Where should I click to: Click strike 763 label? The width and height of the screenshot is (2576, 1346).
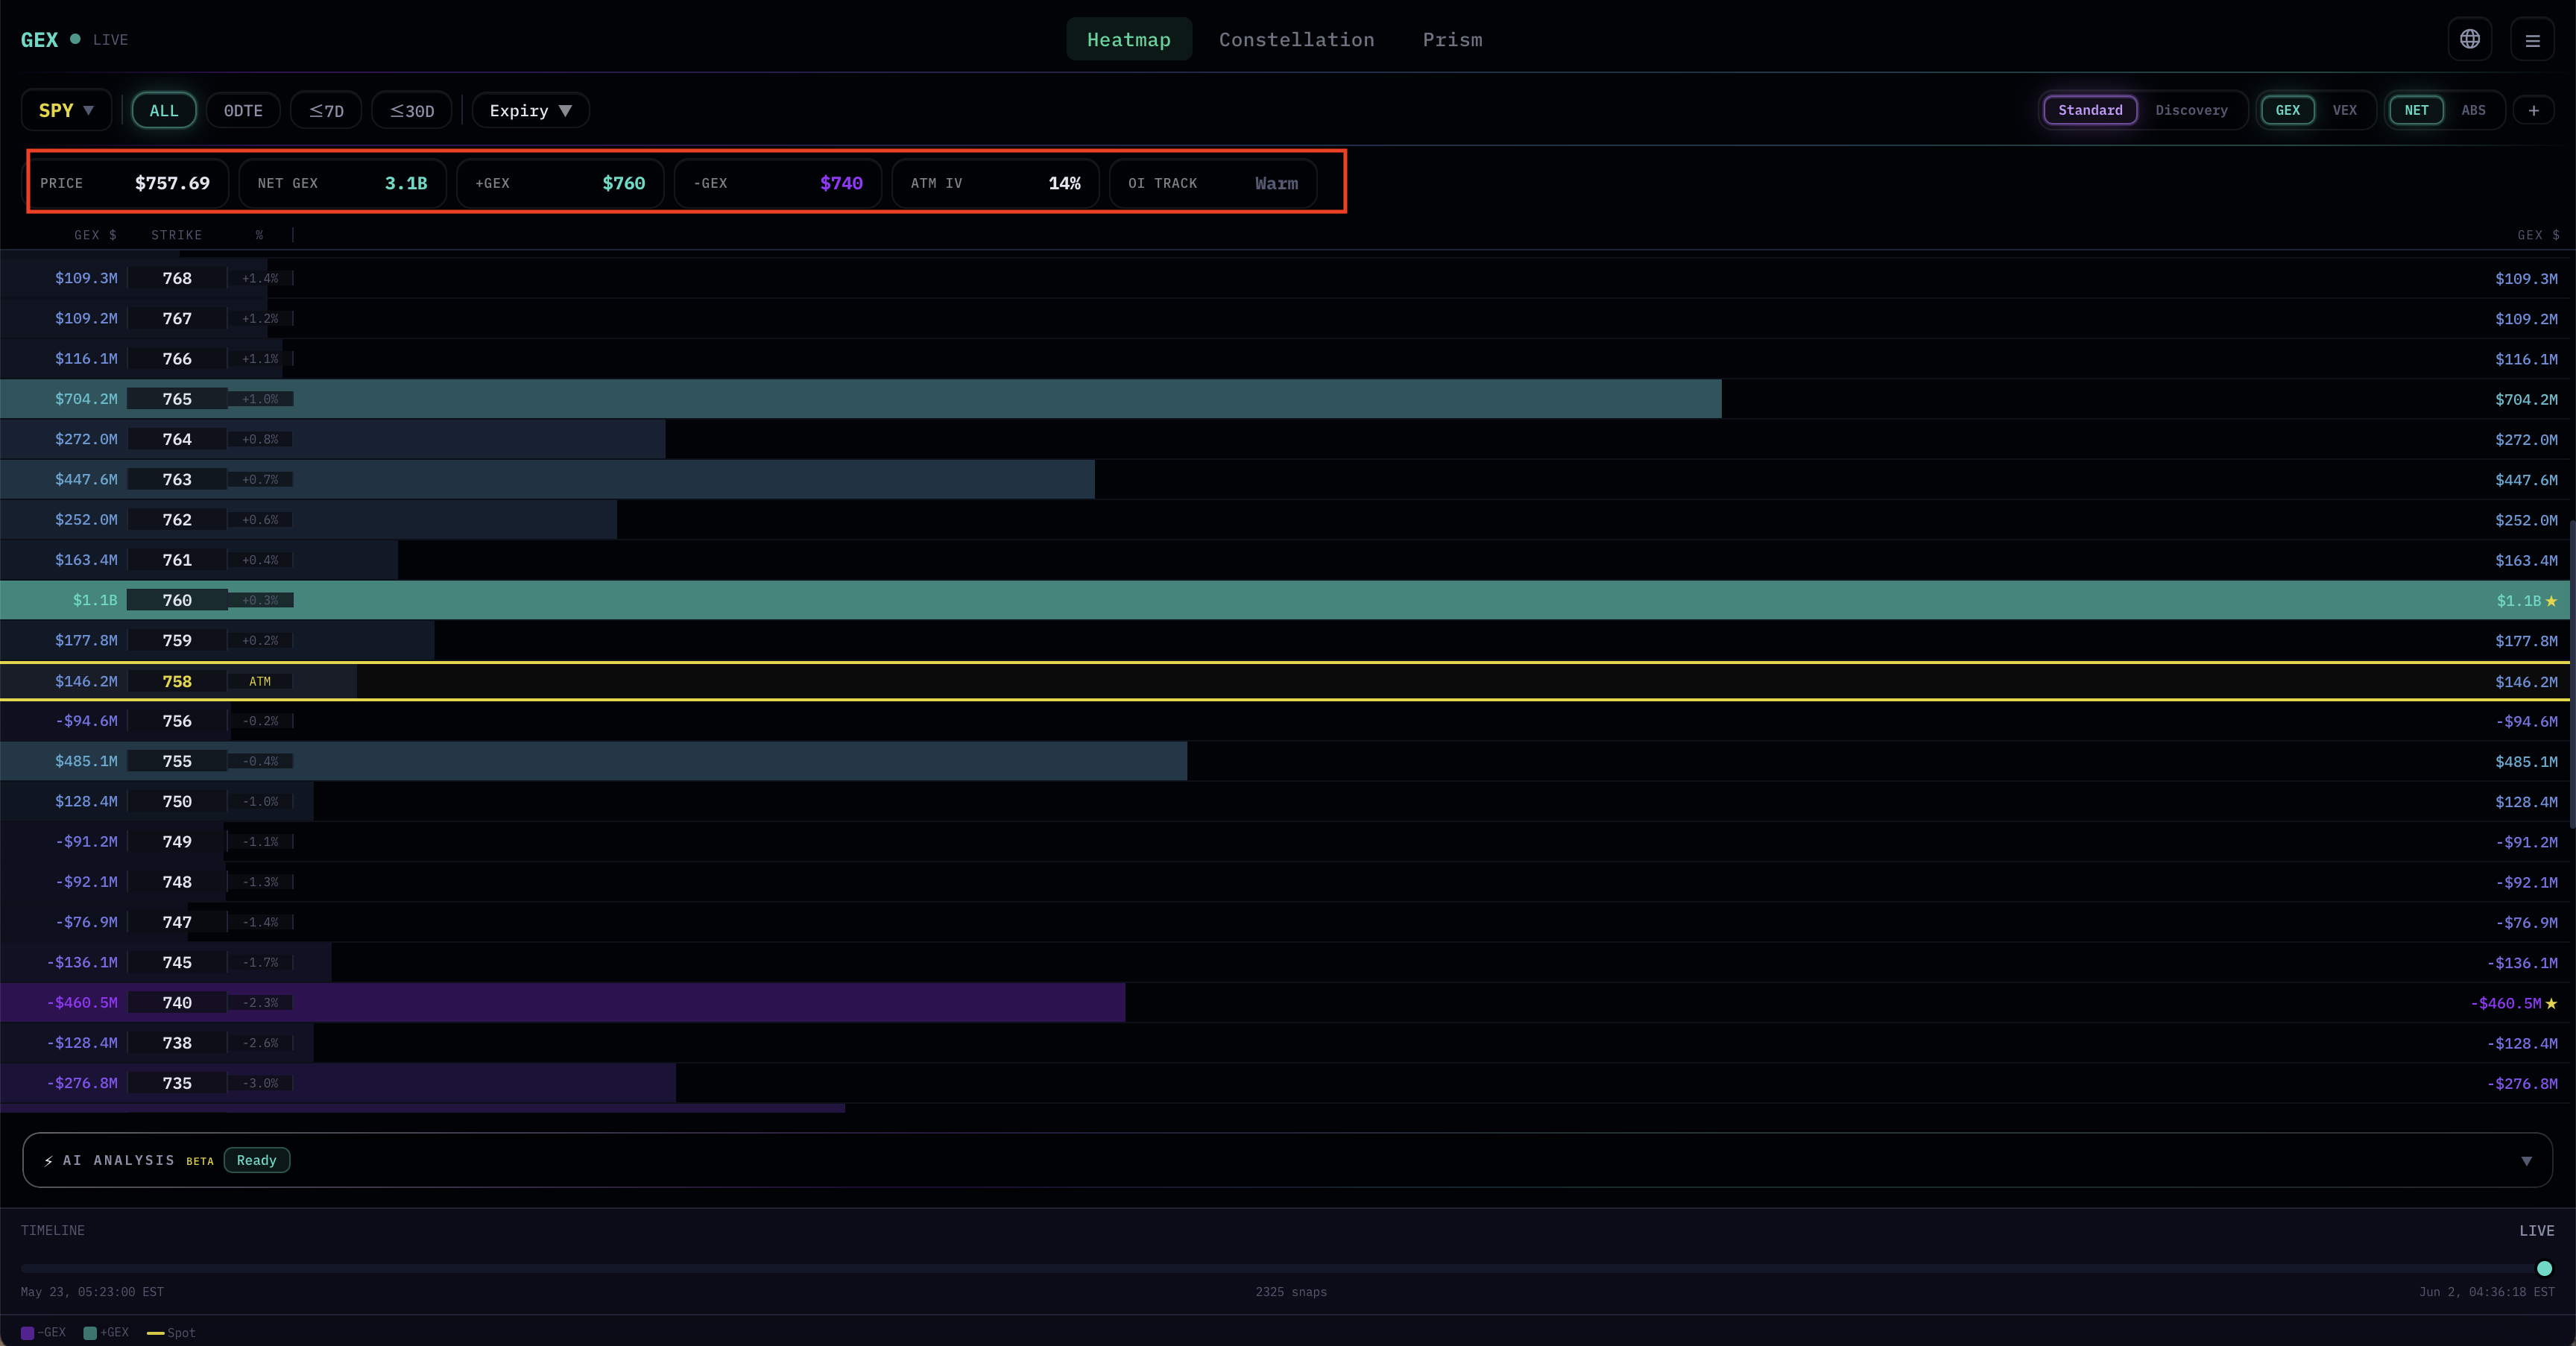click(177, 479)
